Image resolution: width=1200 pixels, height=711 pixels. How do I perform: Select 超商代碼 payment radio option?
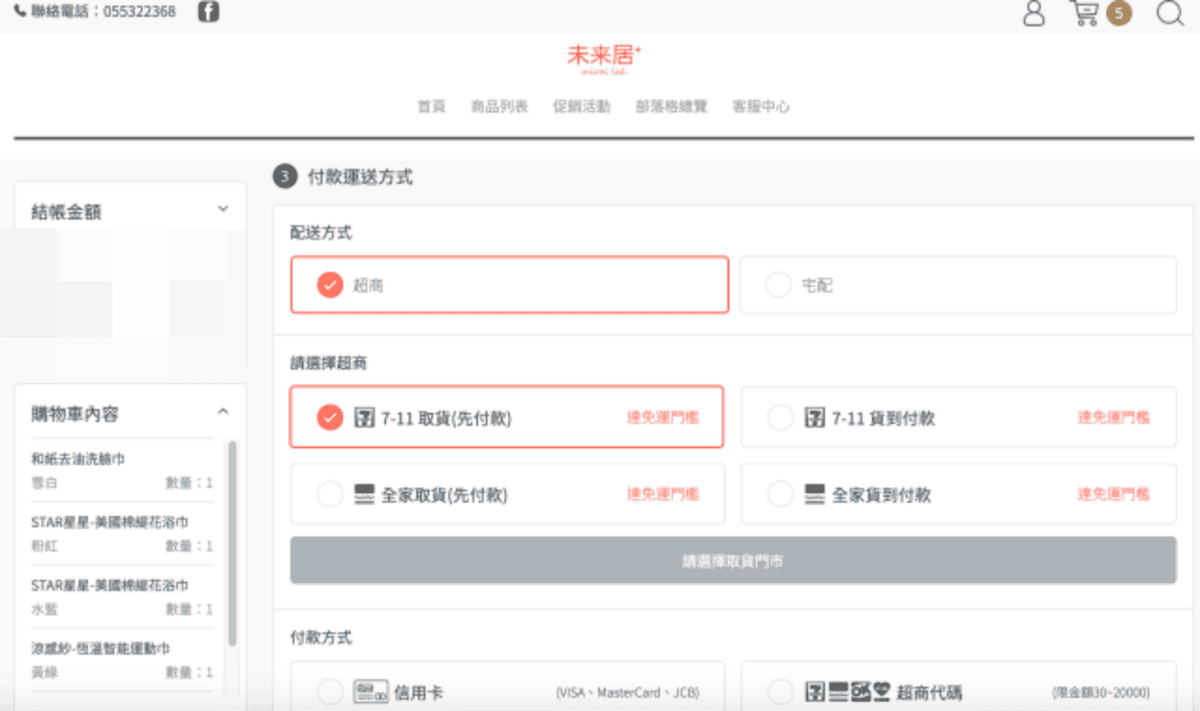tap(780, 692)
